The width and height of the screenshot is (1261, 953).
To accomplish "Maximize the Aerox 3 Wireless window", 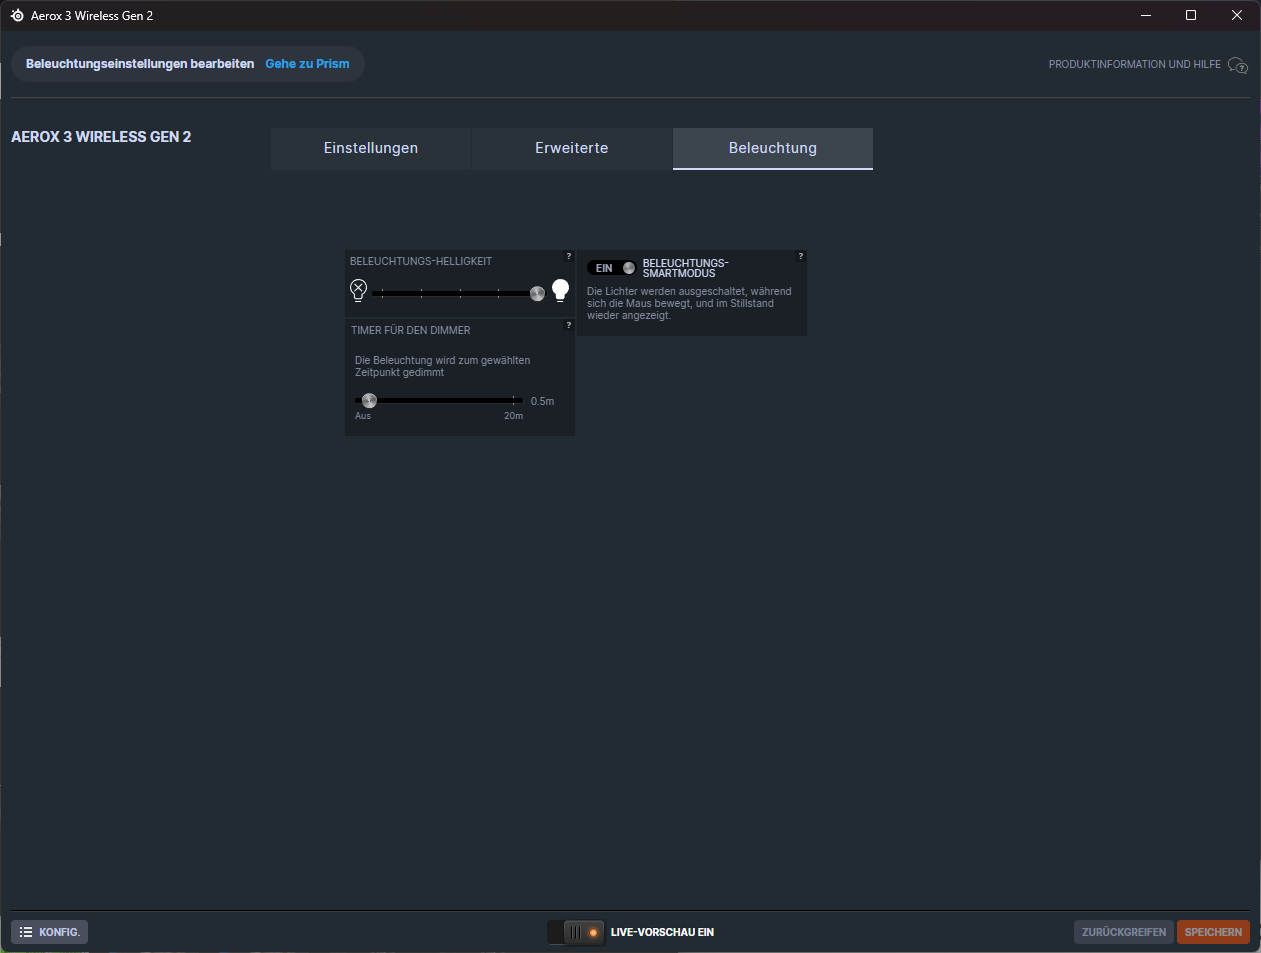I will pos(1191,15).
